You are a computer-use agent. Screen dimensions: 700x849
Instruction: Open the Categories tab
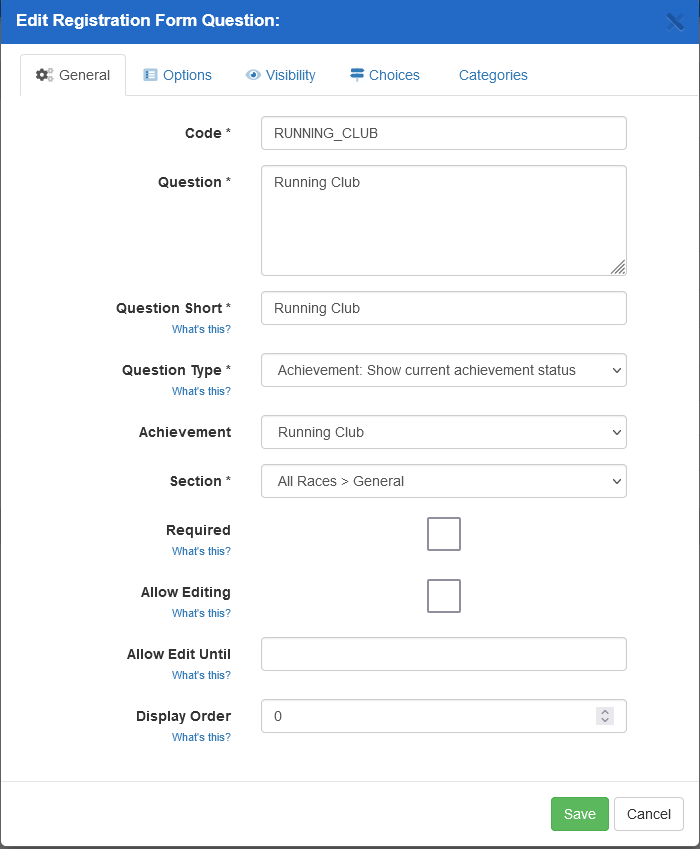493,75
